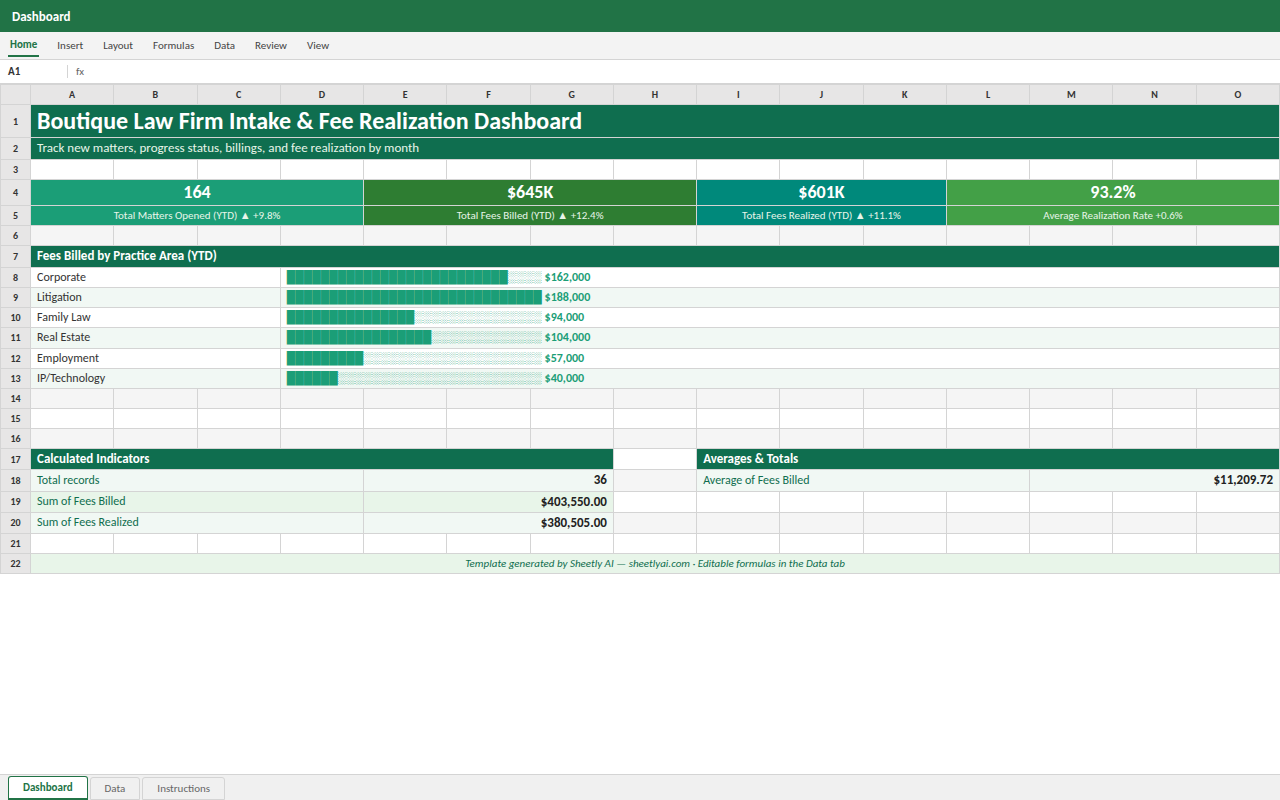The image size is (1280, 800).
Task: Click 'Fees Billed by Practice Area' header
Action: point(655,256)
